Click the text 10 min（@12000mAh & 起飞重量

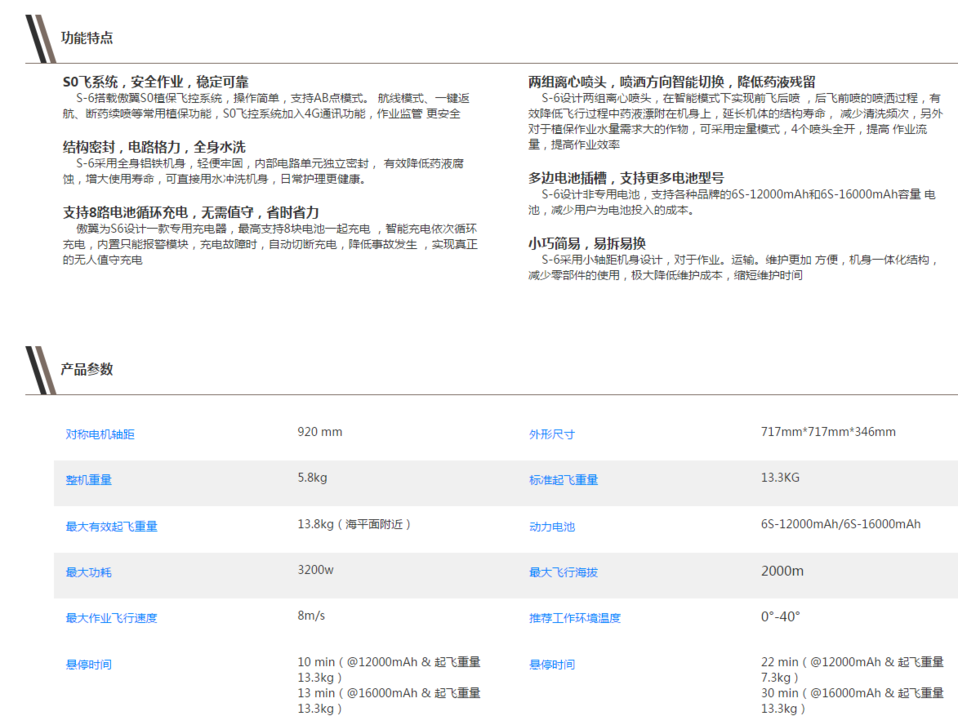[x=389, y=662]
